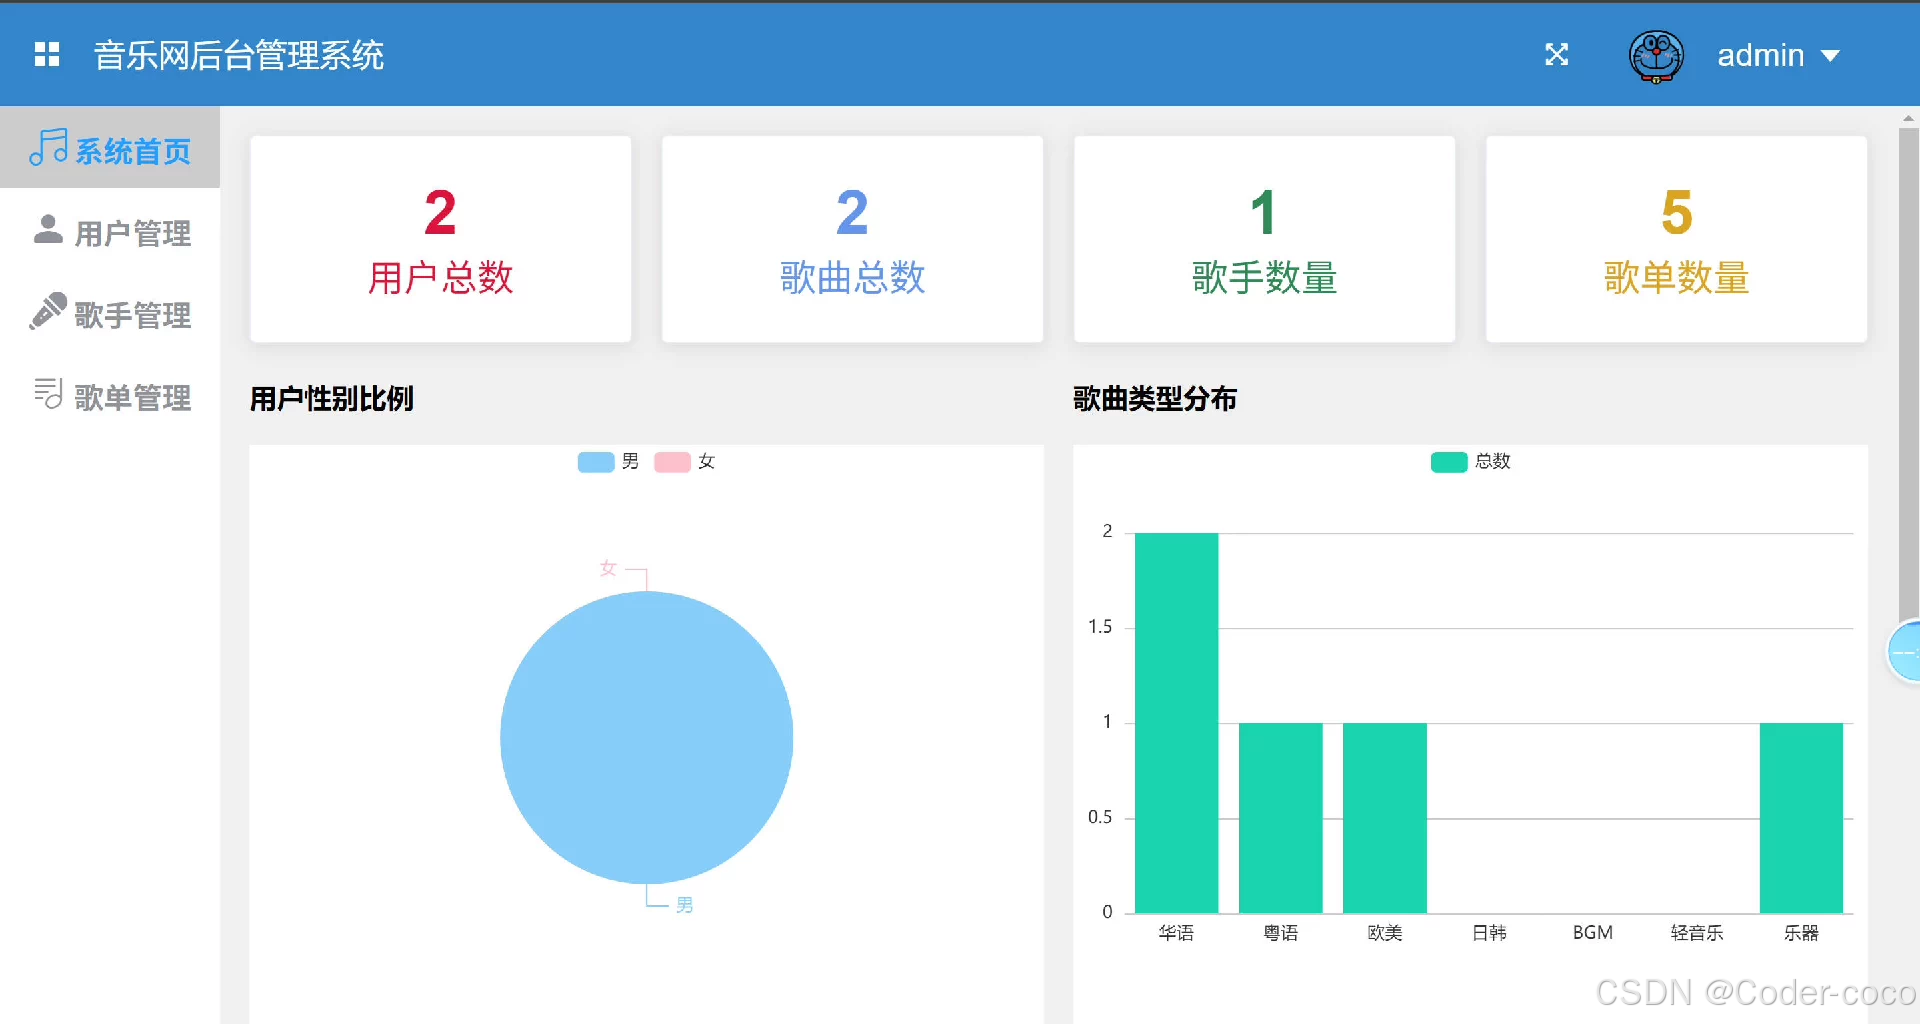Expand the admin dropdown arrow
This screenshot has width=1920, height=1024.
click(x=1830, y=56)
